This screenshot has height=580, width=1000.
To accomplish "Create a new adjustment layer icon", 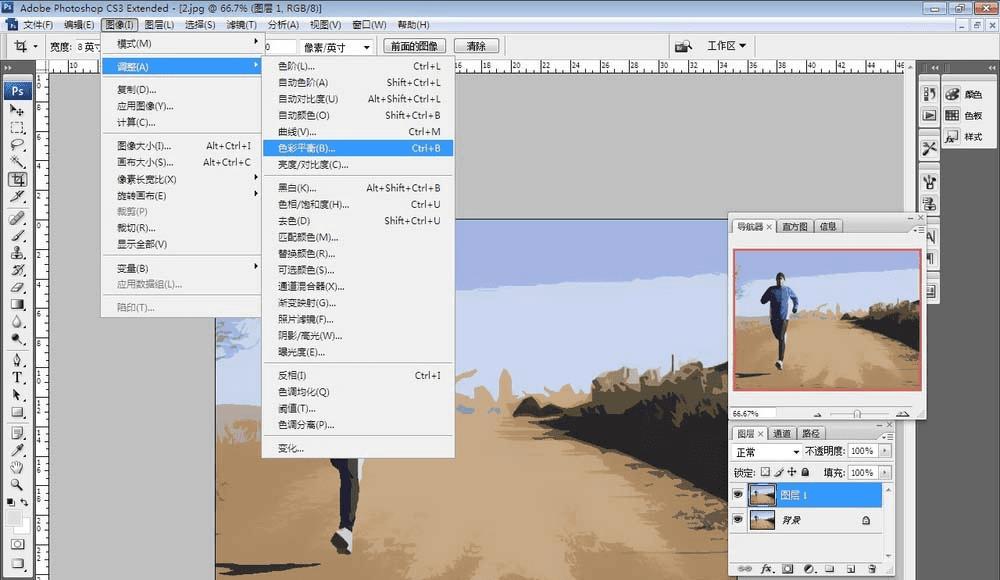I will (809, 569).
